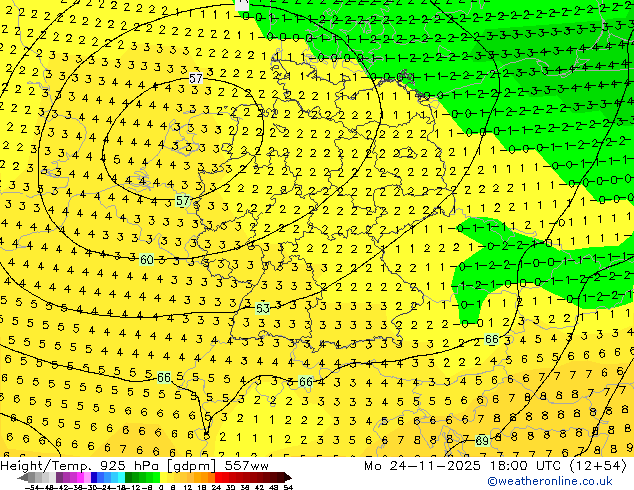The width and height of the screenshot is (634, 490).
Task: Select the 'Height/Temp. 925 hPa [gdpm] 557ww' title
Action: pyautogui.click(x=134, y=466)
